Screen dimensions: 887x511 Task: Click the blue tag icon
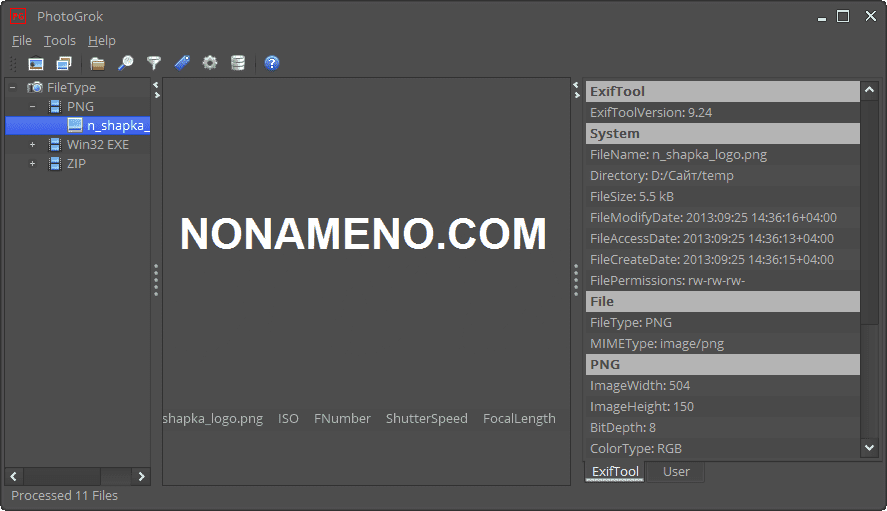tap(181, 63)
